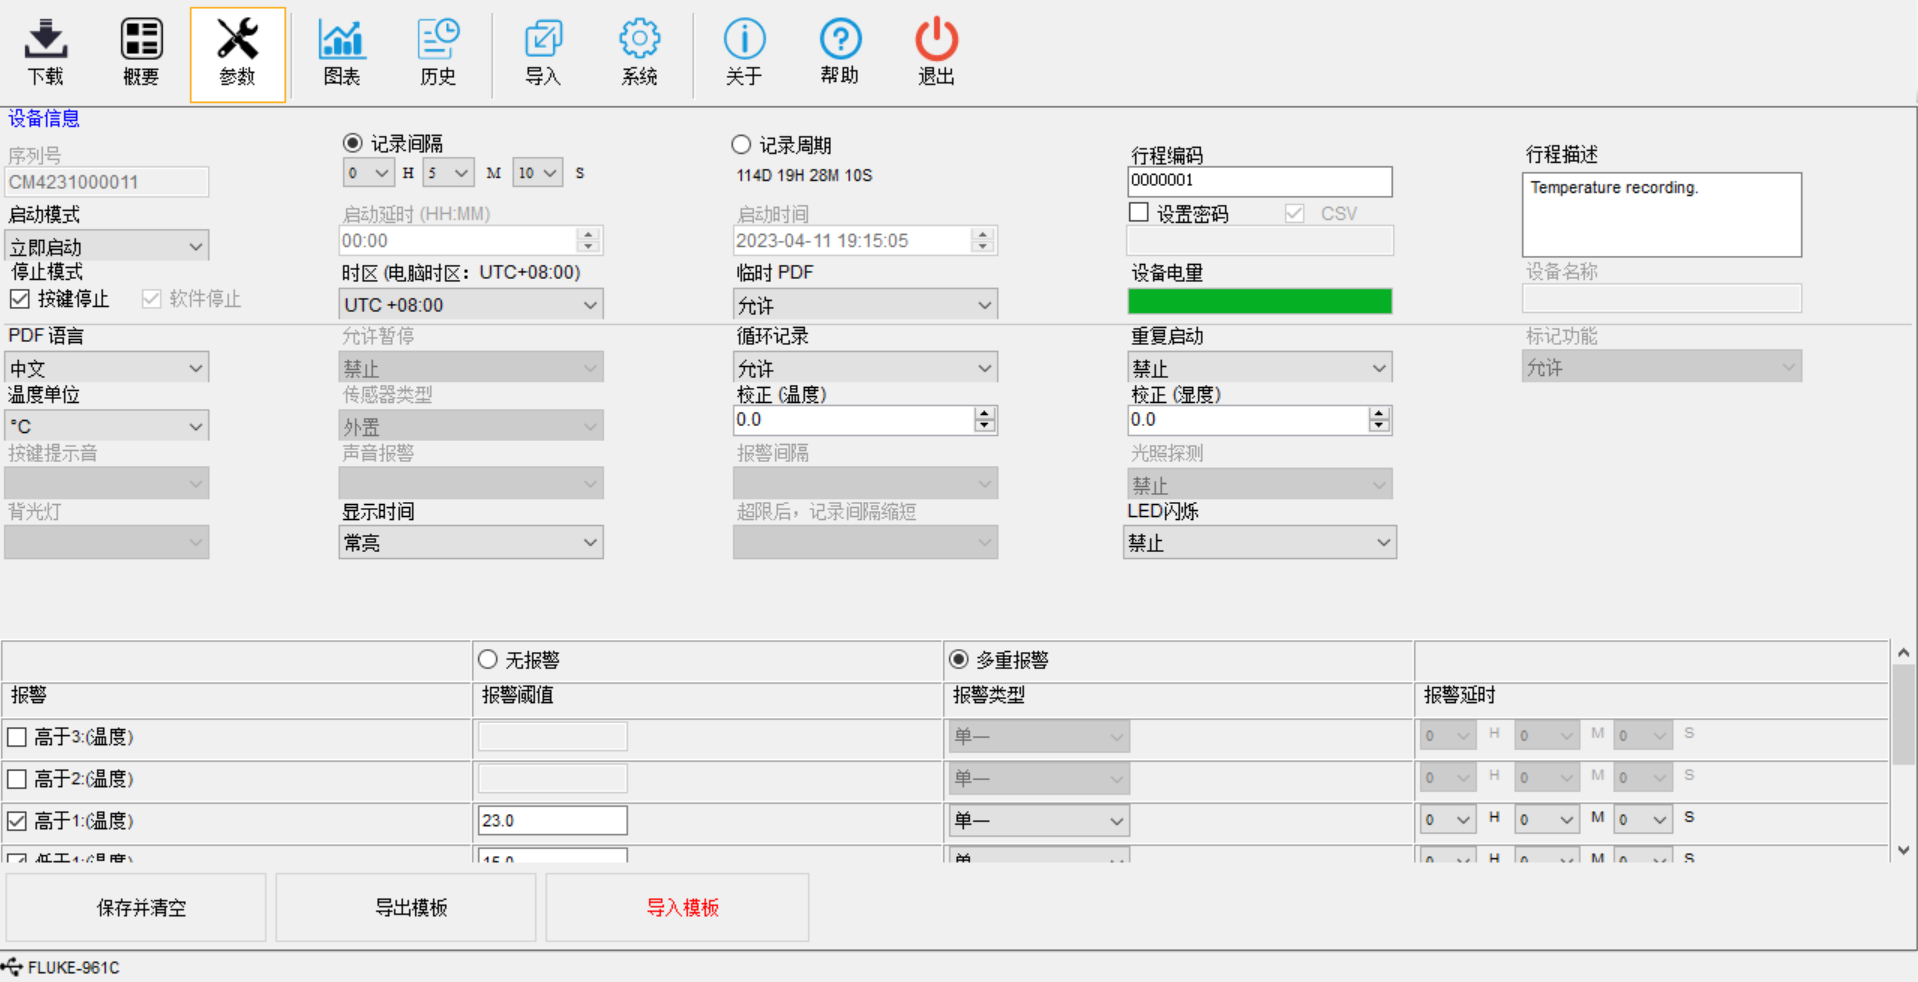This screenshot has height=982, width=1918.
Task: Click the 导出模板 button
Action: point(406,907)
